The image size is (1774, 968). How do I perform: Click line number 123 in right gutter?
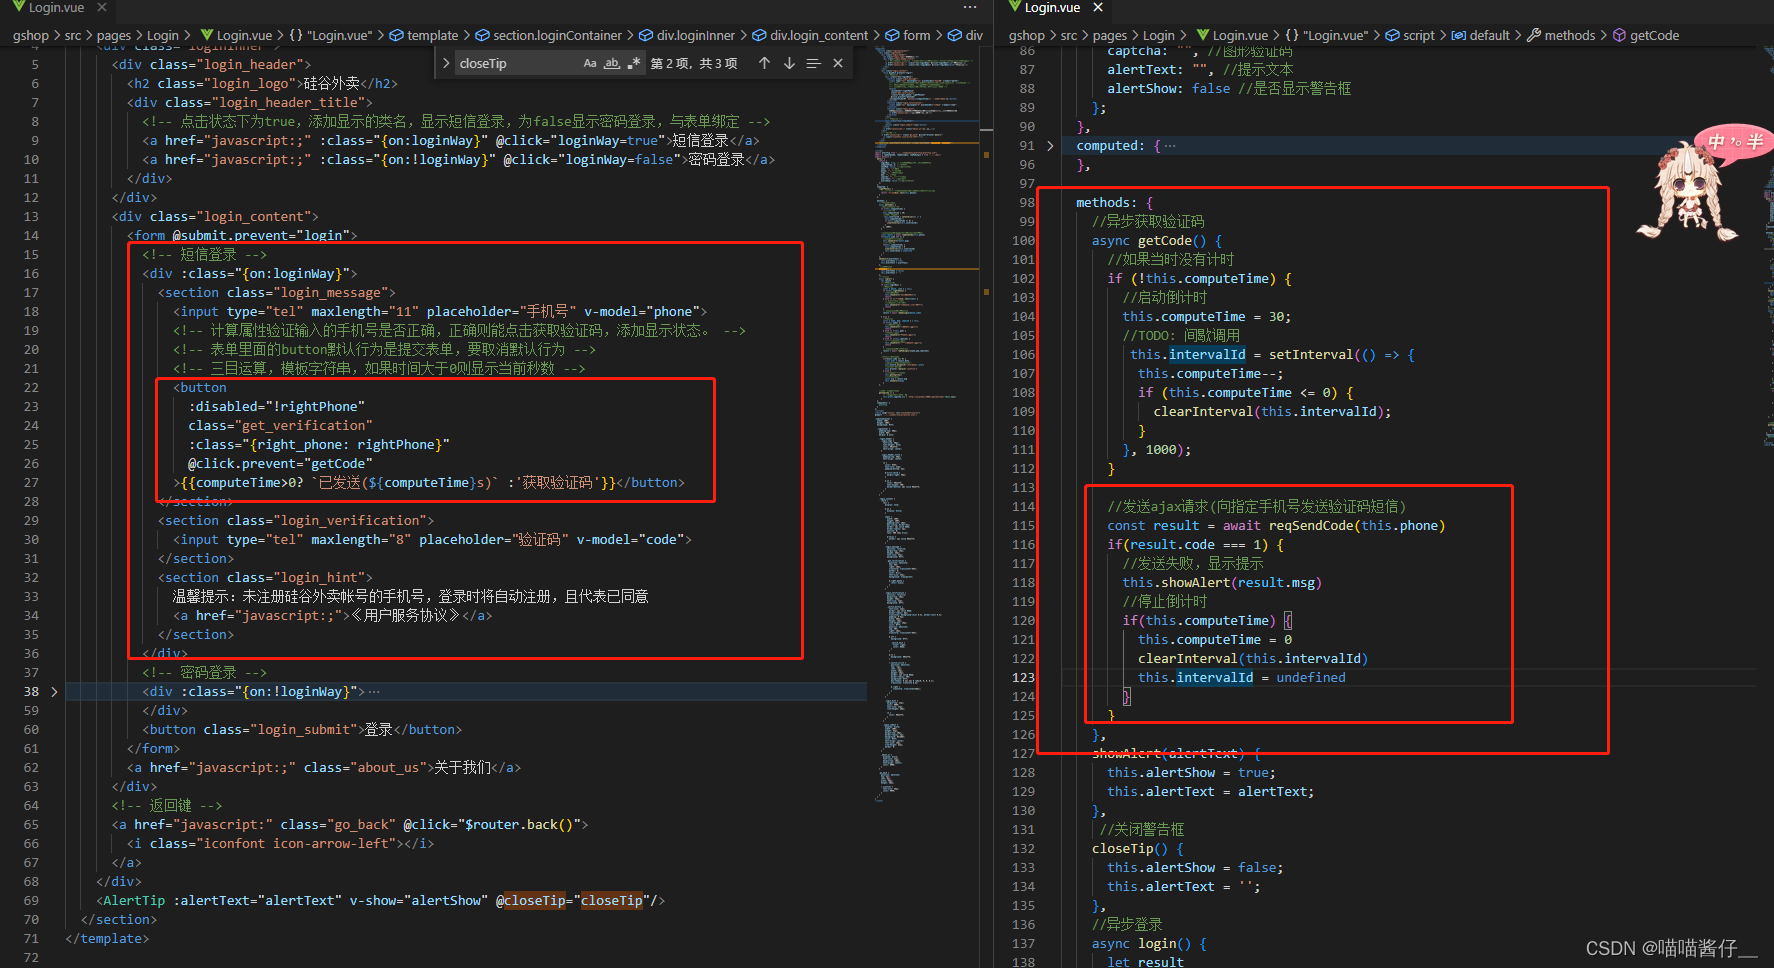click(1023, 678)
